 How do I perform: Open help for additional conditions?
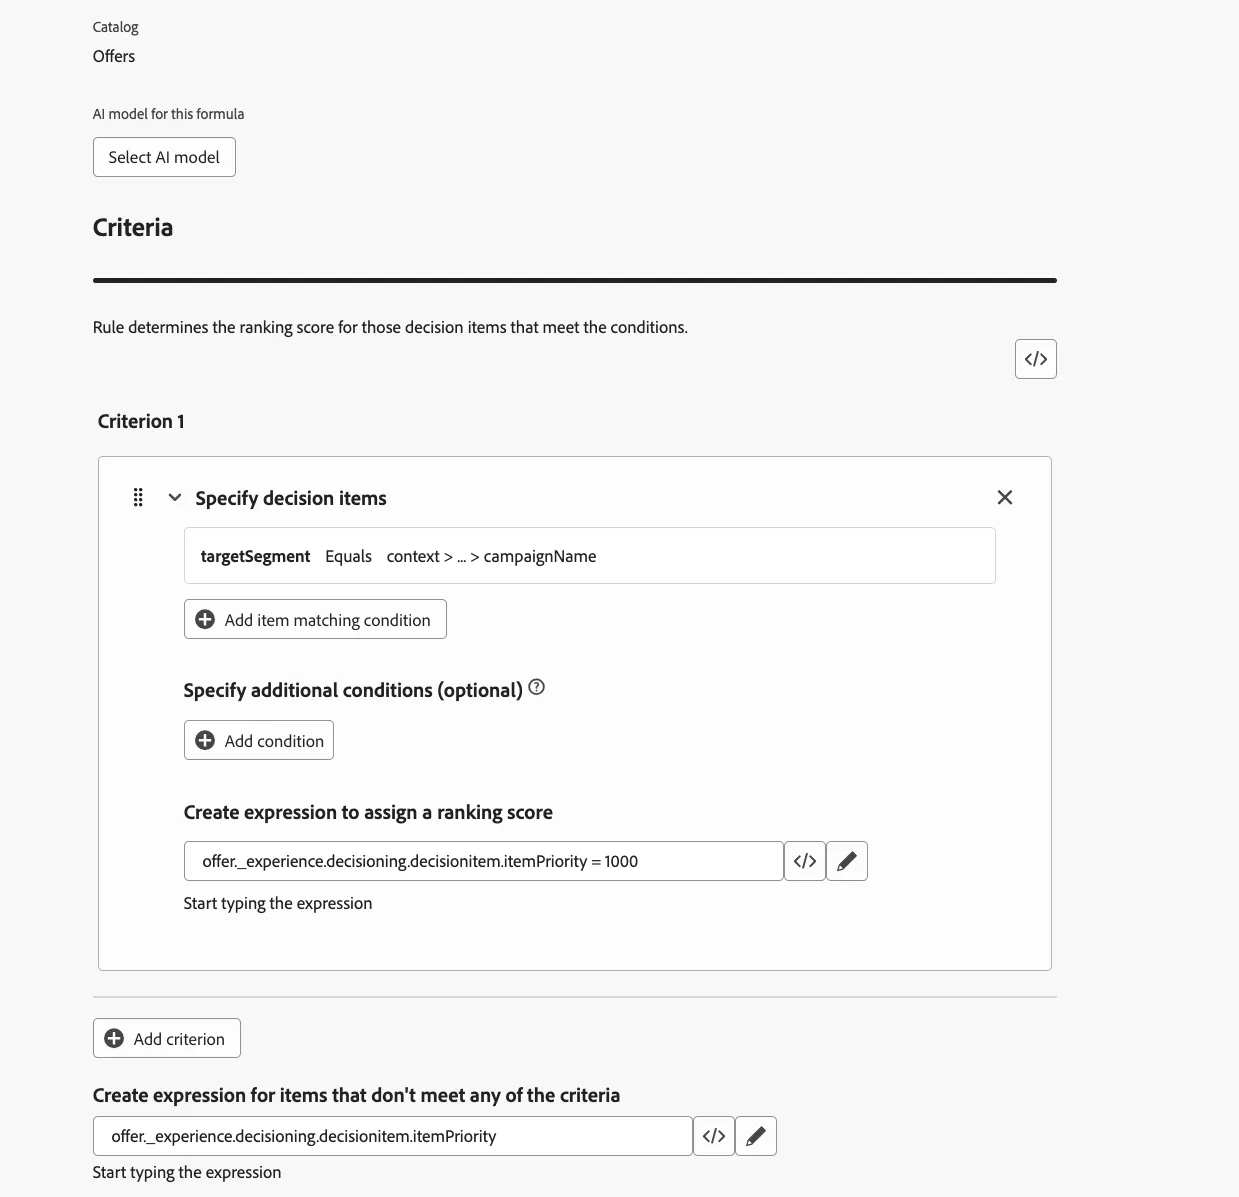537,687
